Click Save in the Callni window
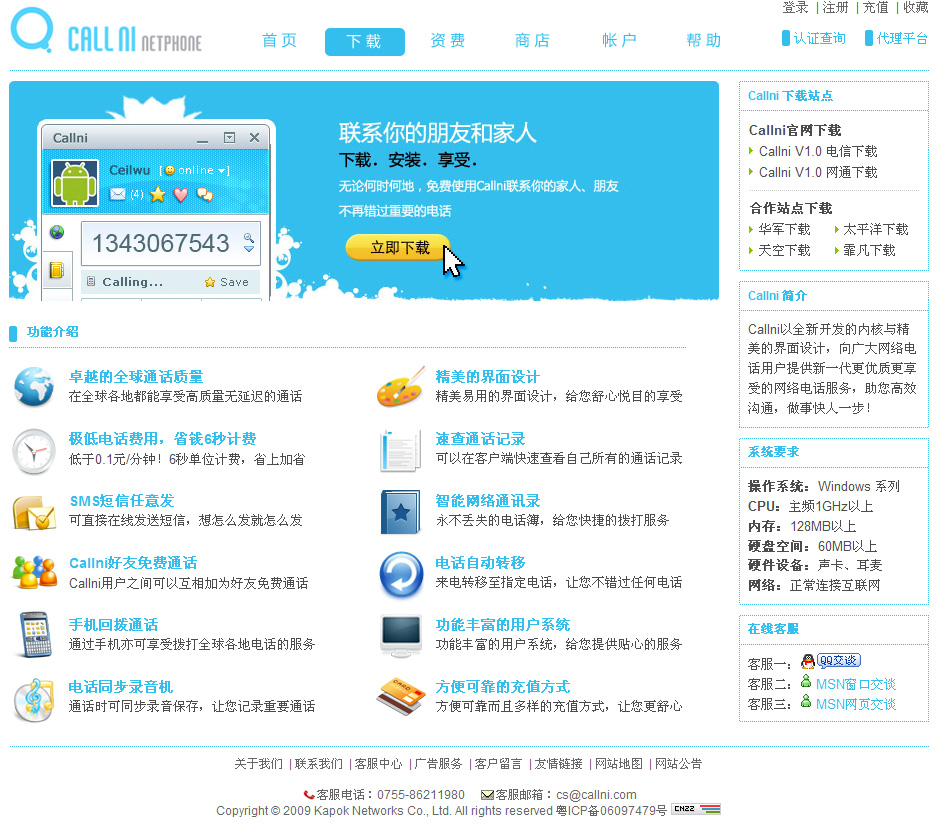This screenshot has width=940, height=828. (x=227, y=282)
